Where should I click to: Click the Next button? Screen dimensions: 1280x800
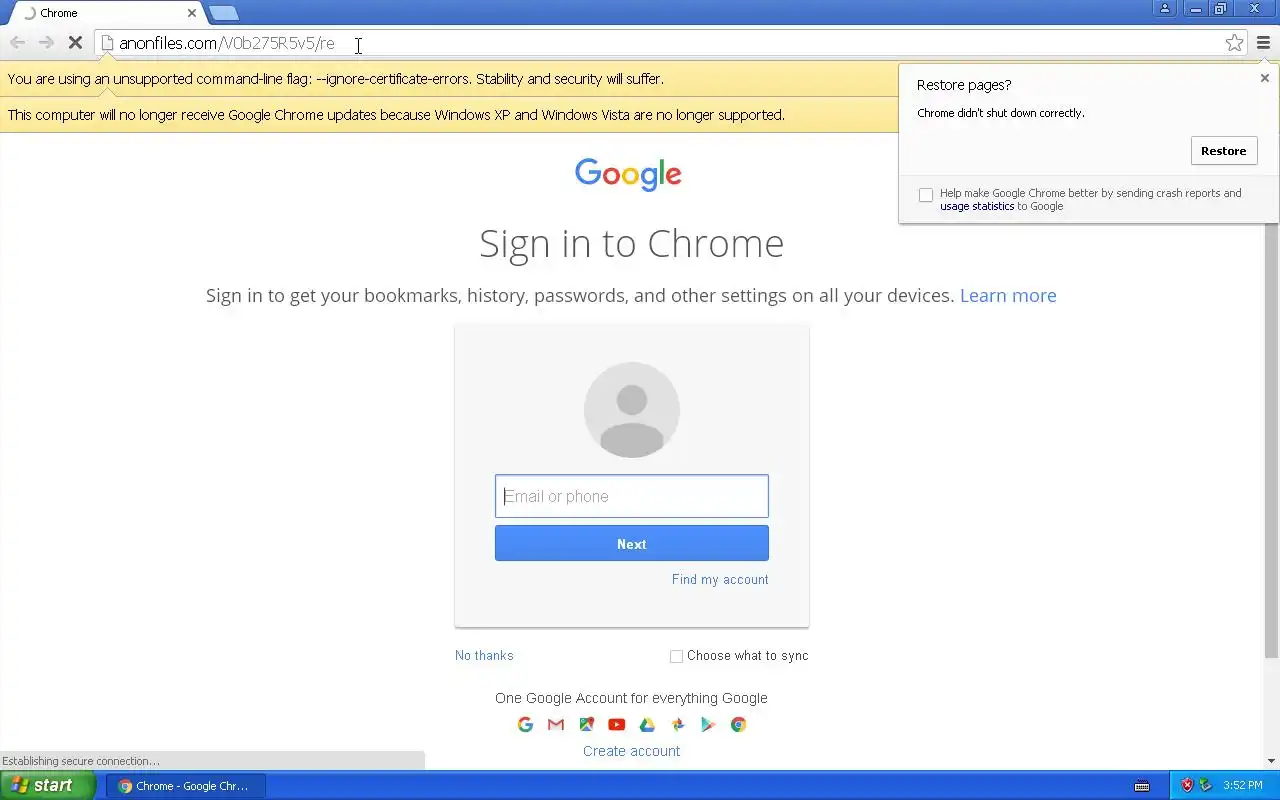(632, 543)
